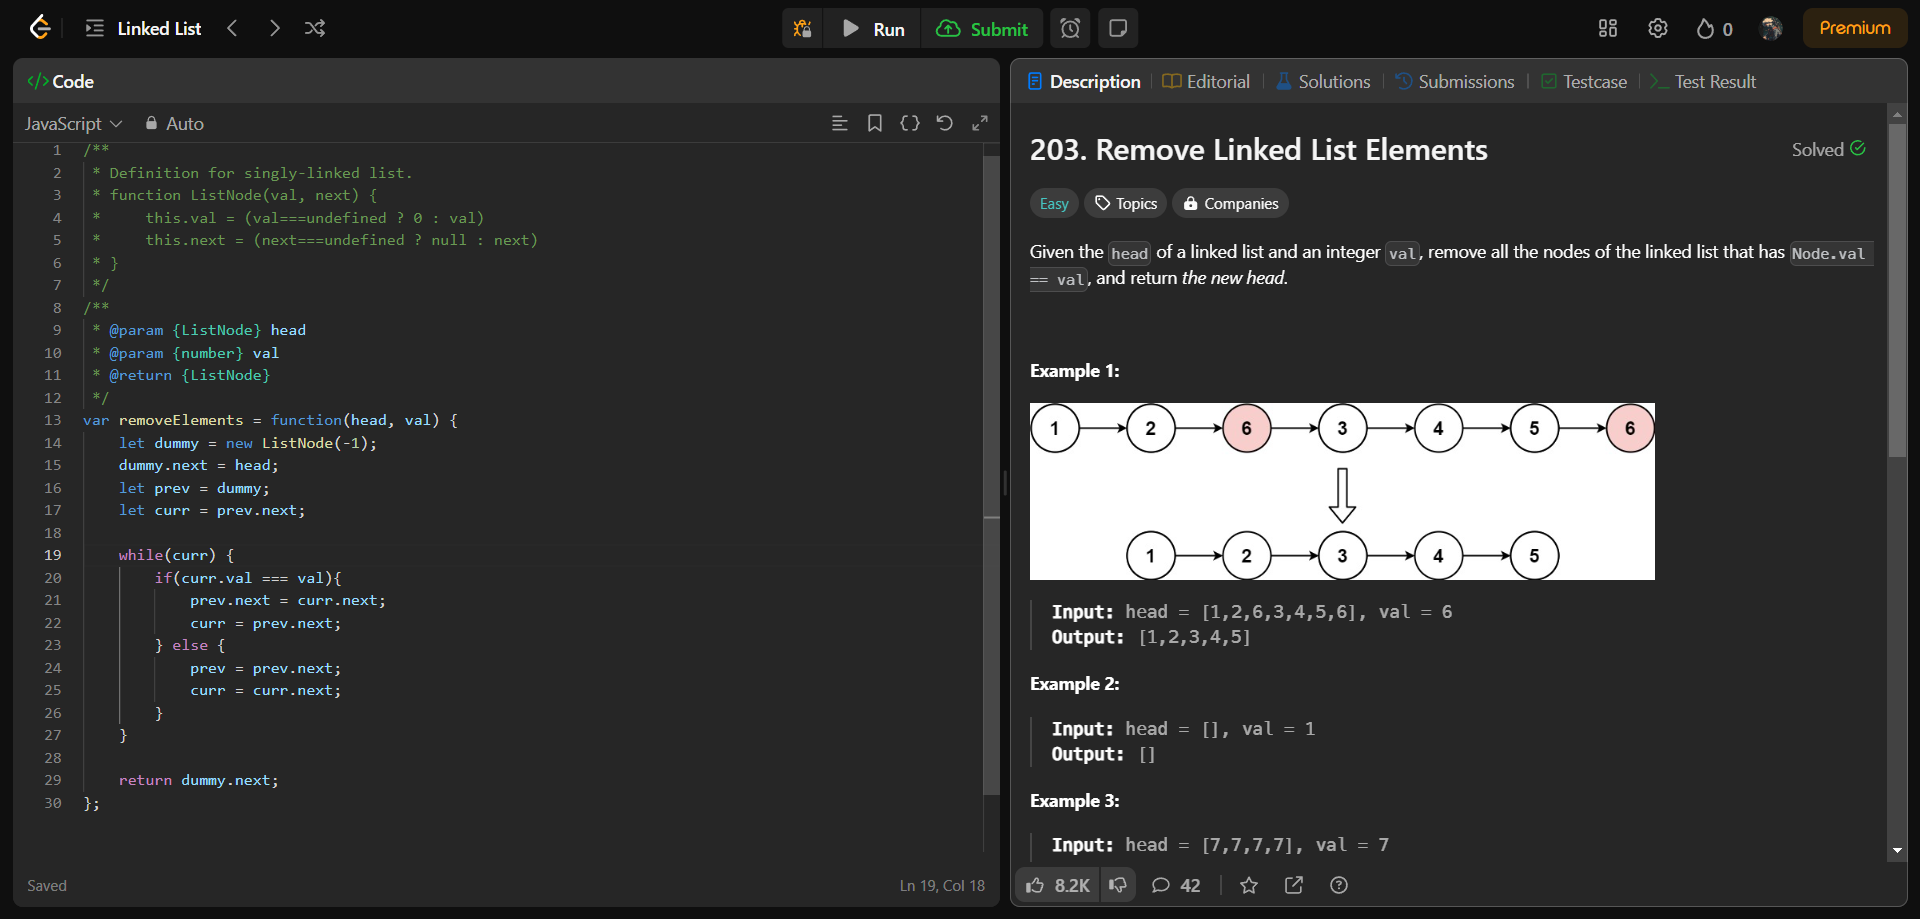Expand the Companies section
Screen dimensions: 1920x919
point(1230,203)
